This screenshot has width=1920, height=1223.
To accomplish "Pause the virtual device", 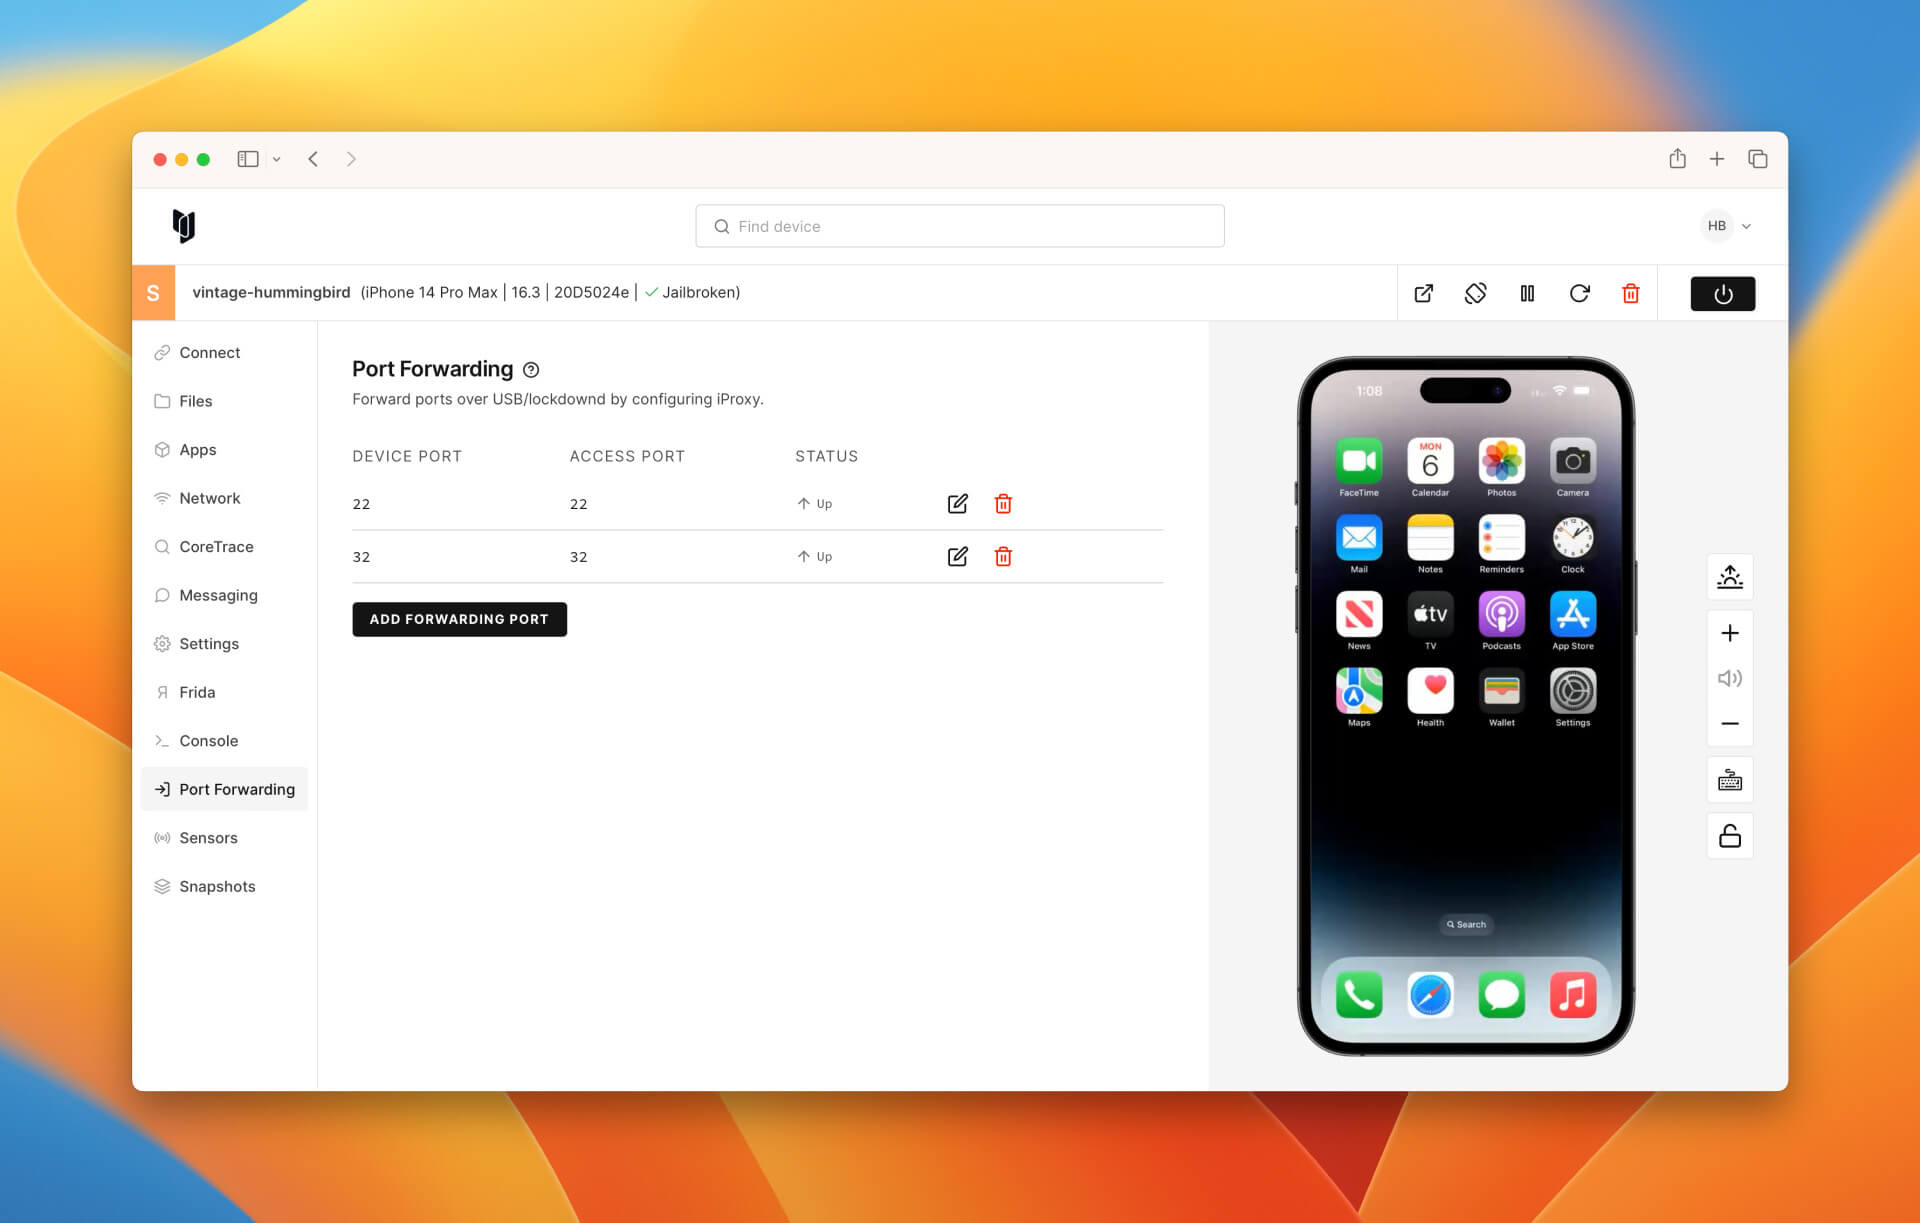I will pos(1527,293).
